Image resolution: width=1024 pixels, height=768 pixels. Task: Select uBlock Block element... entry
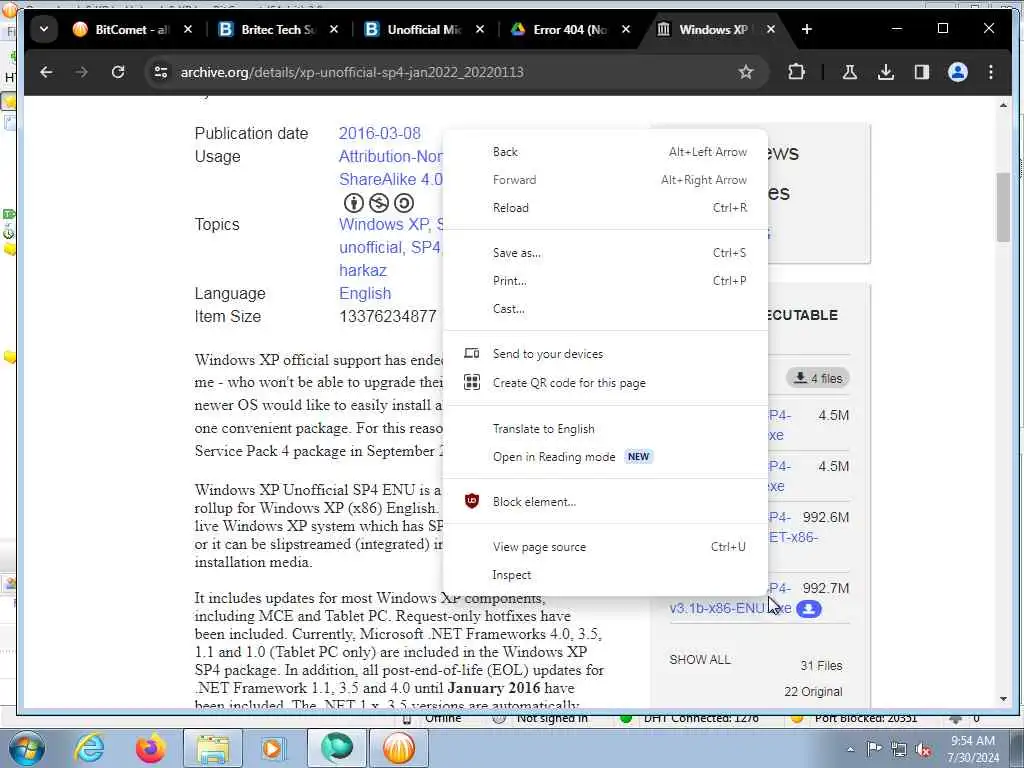click(605, 502)
